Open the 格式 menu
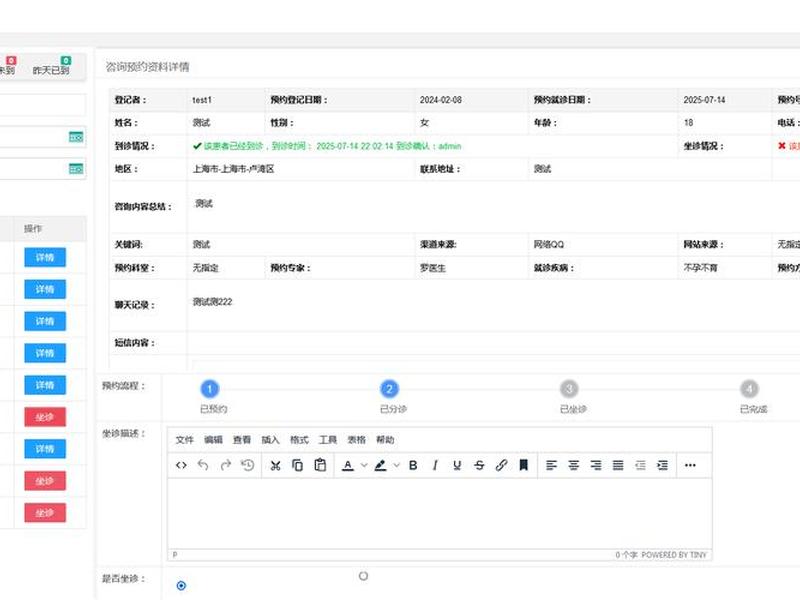The image size is (800, 600). click(x=299, y=440)
